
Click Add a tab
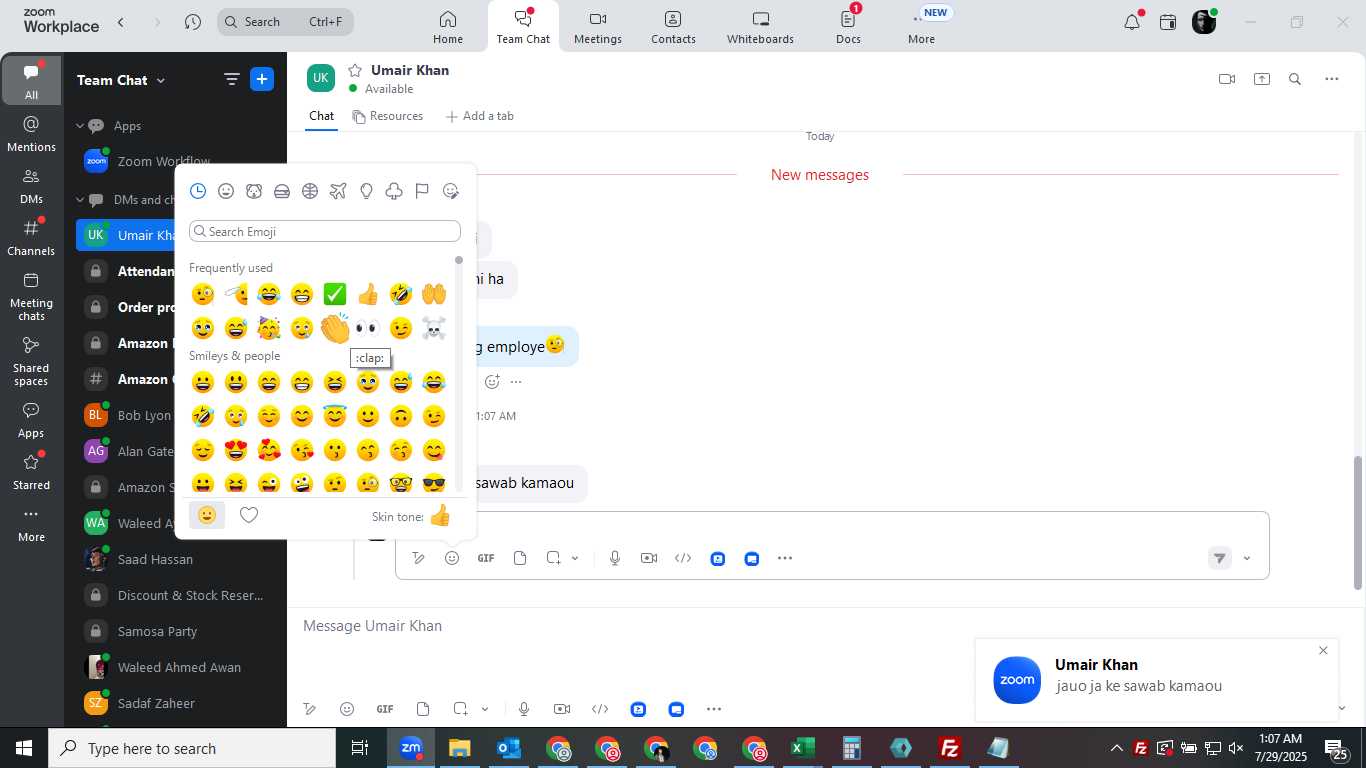(480, 116)
